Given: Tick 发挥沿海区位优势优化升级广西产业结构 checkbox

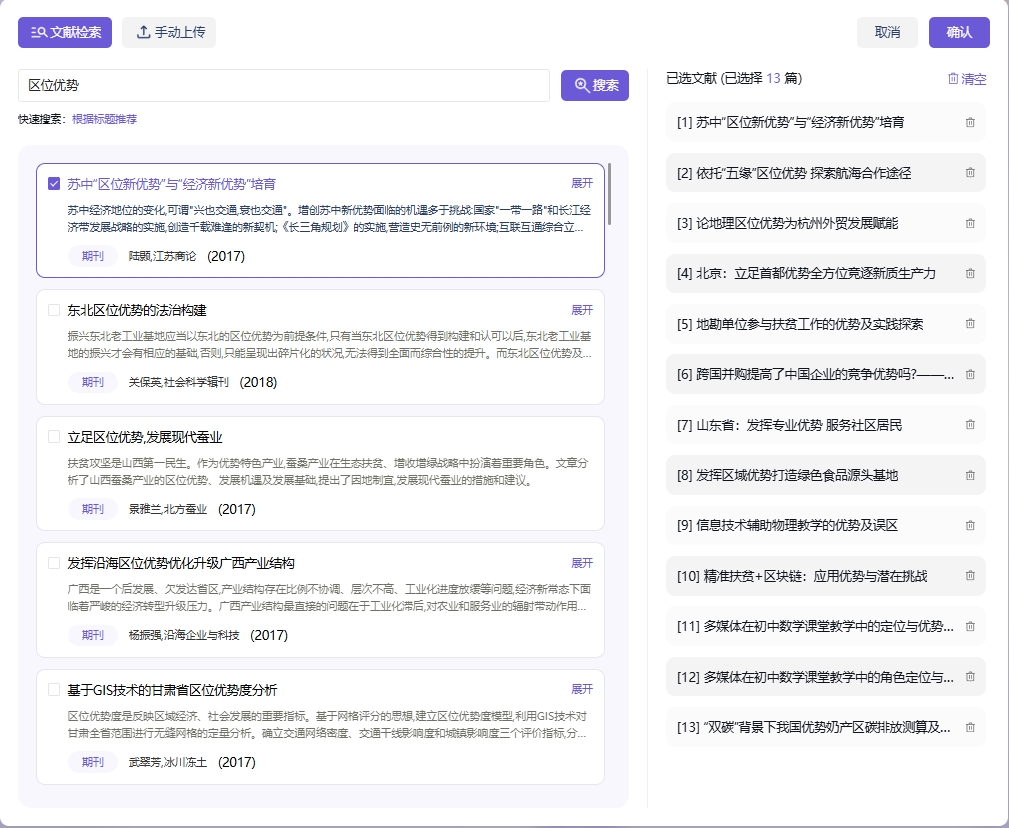Looking at the screenshot, I should (55, 563).
